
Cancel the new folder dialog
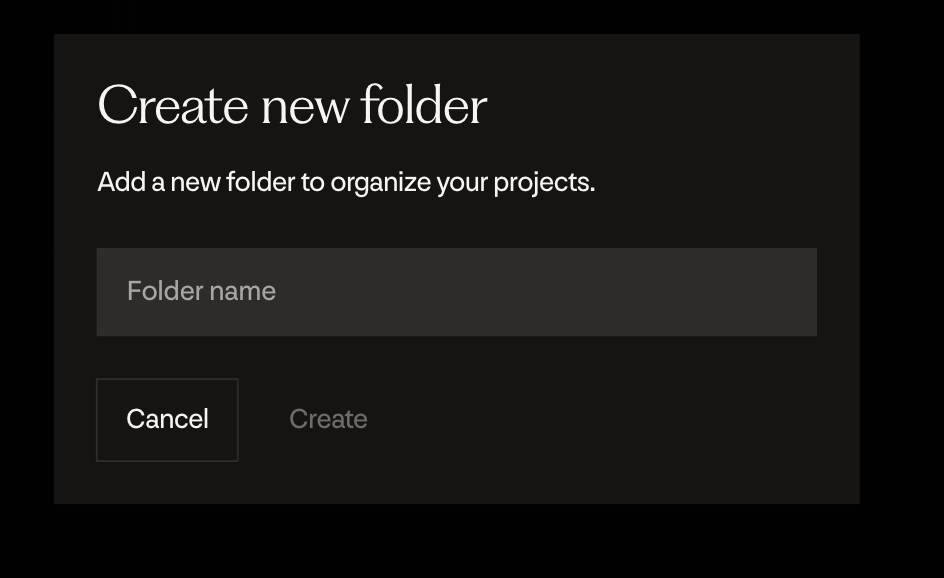tap(167, 420)
